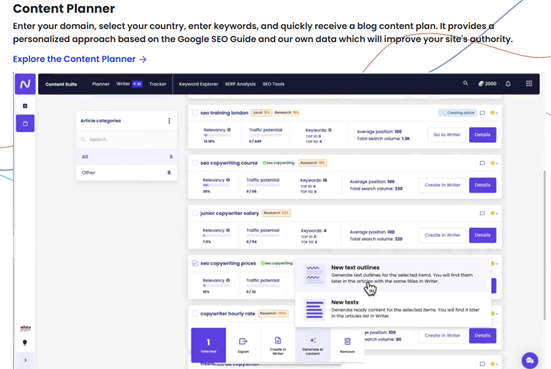Image resolution: width=551 pixels, height=369 pixels.
Task: Open Details for junior copywriter salary
Action: (x=482, y=235)
